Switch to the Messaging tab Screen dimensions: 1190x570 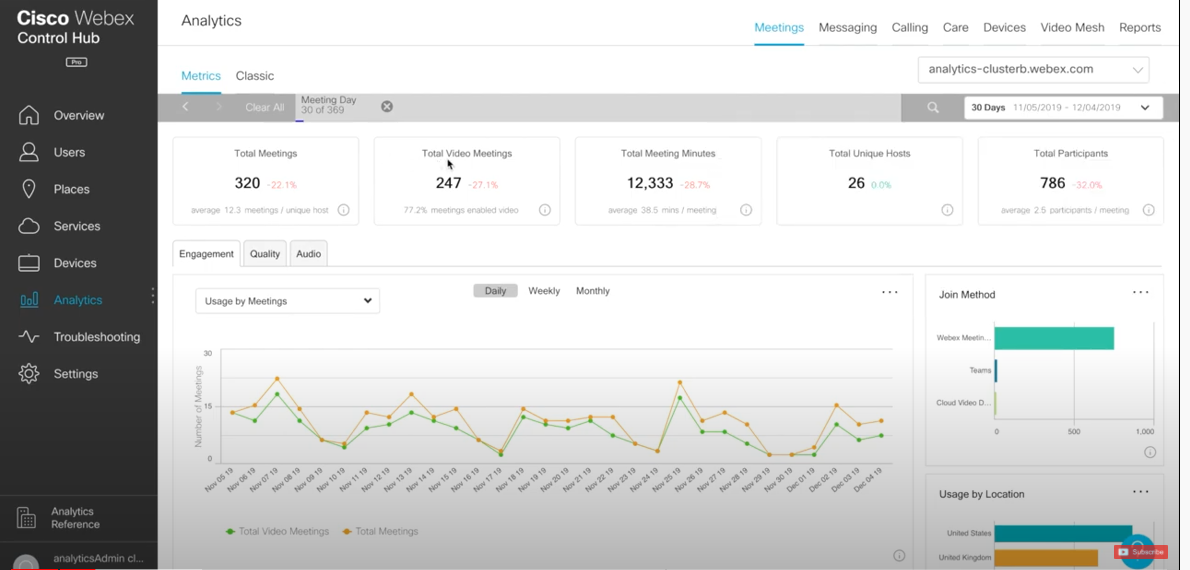click(848, 27)
